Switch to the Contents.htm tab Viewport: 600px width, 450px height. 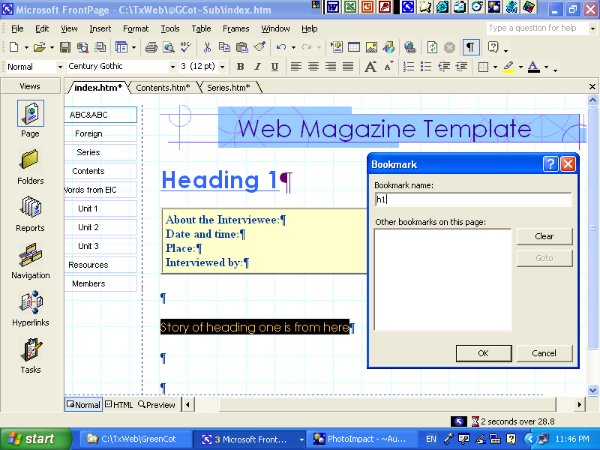tap(163, 88)
